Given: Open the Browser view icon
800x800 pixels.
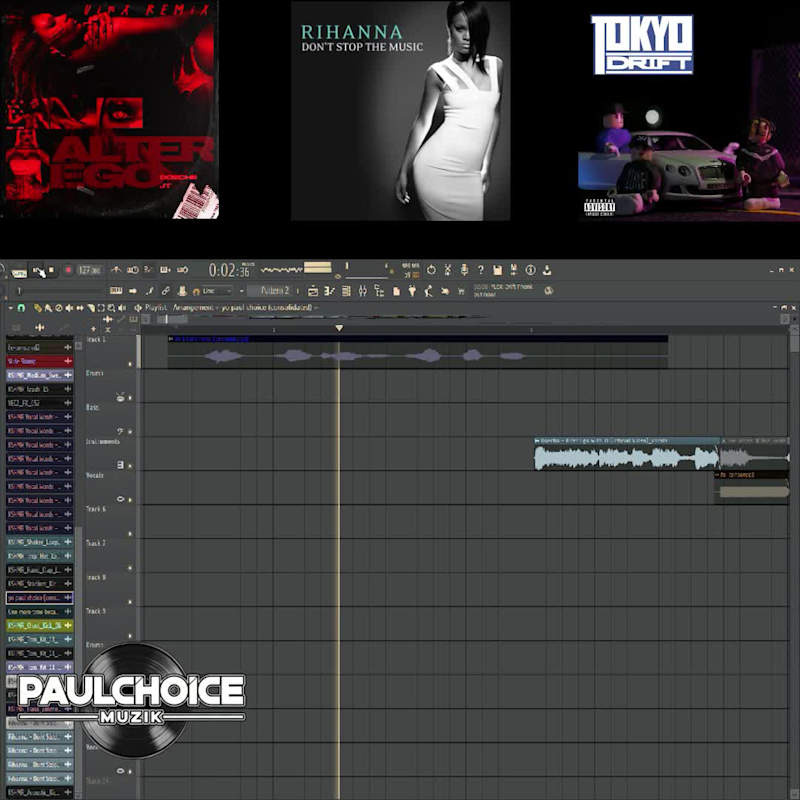Looking at the screenshot, I should coord(379,291).
